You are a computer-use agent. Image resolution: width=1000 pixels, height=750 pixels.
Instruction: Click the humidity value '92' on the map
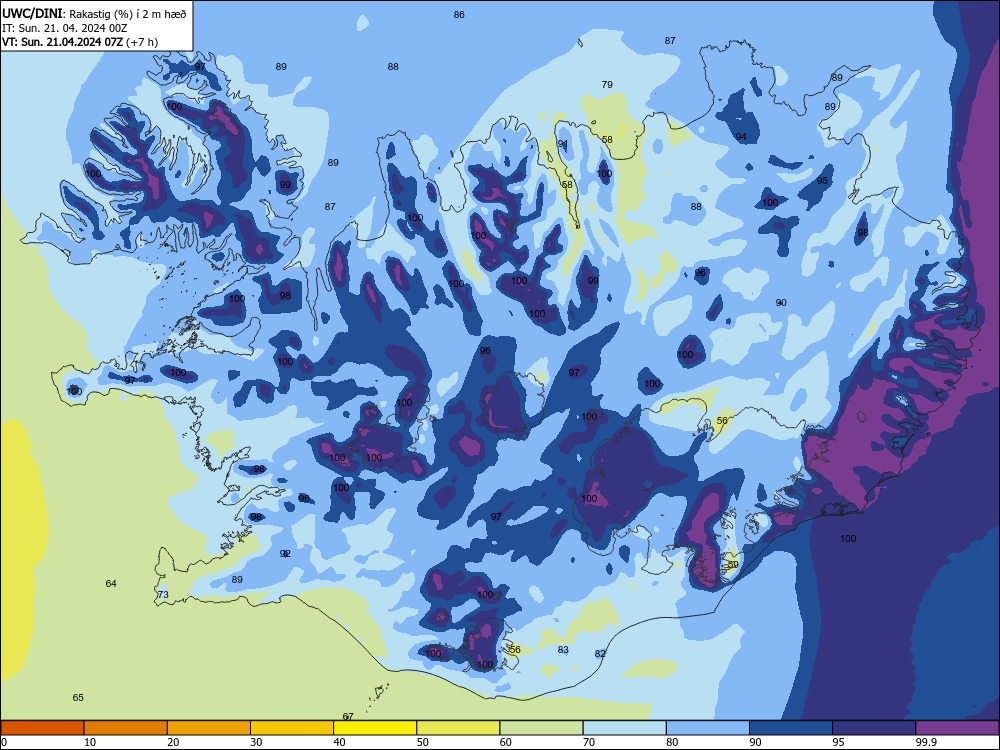pyautogui.click(x=286, y=554)
